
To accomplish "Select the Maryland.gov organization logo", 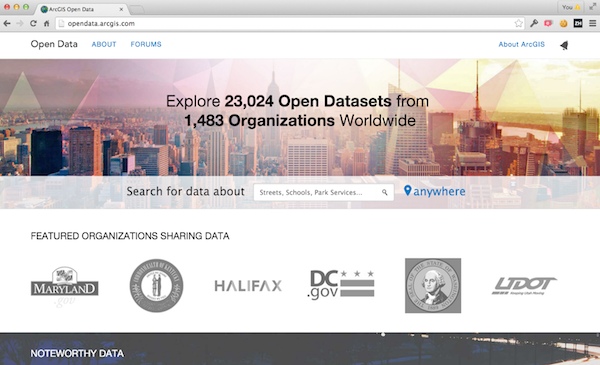I will click(64, 286).
